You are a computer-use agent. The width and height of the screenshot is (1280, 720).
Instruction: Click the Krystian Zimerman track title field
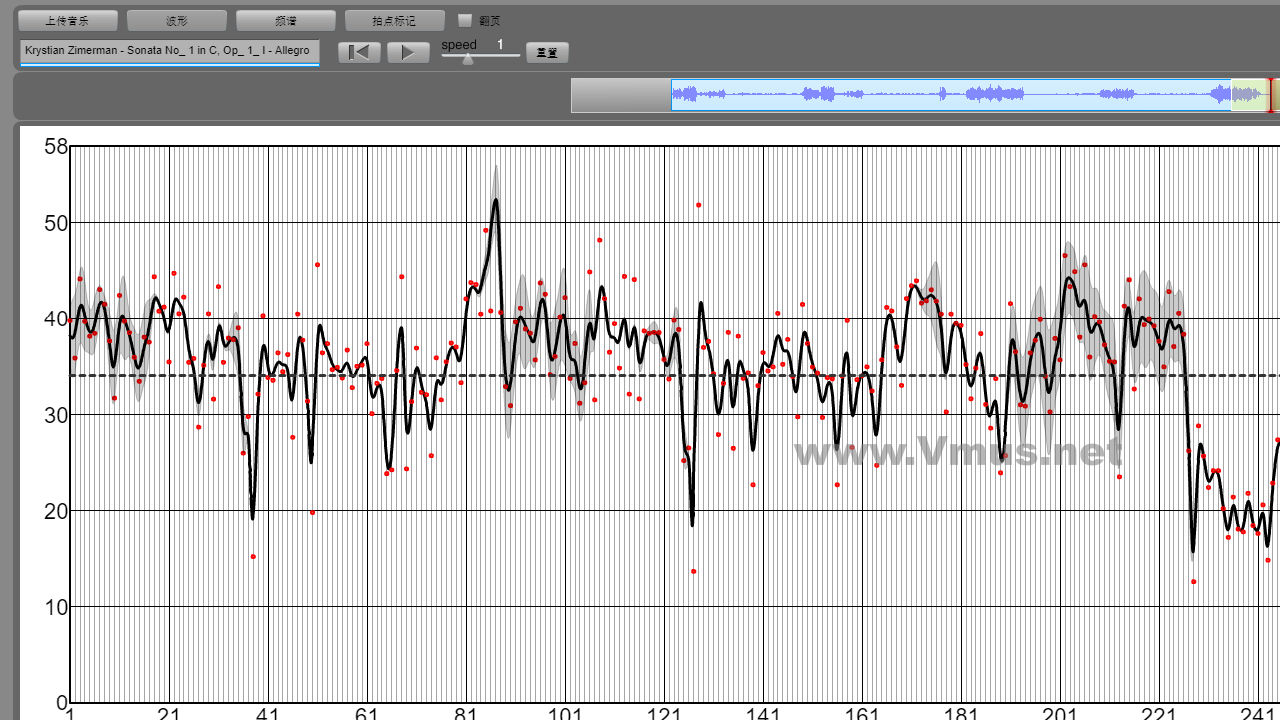[169, 51]
